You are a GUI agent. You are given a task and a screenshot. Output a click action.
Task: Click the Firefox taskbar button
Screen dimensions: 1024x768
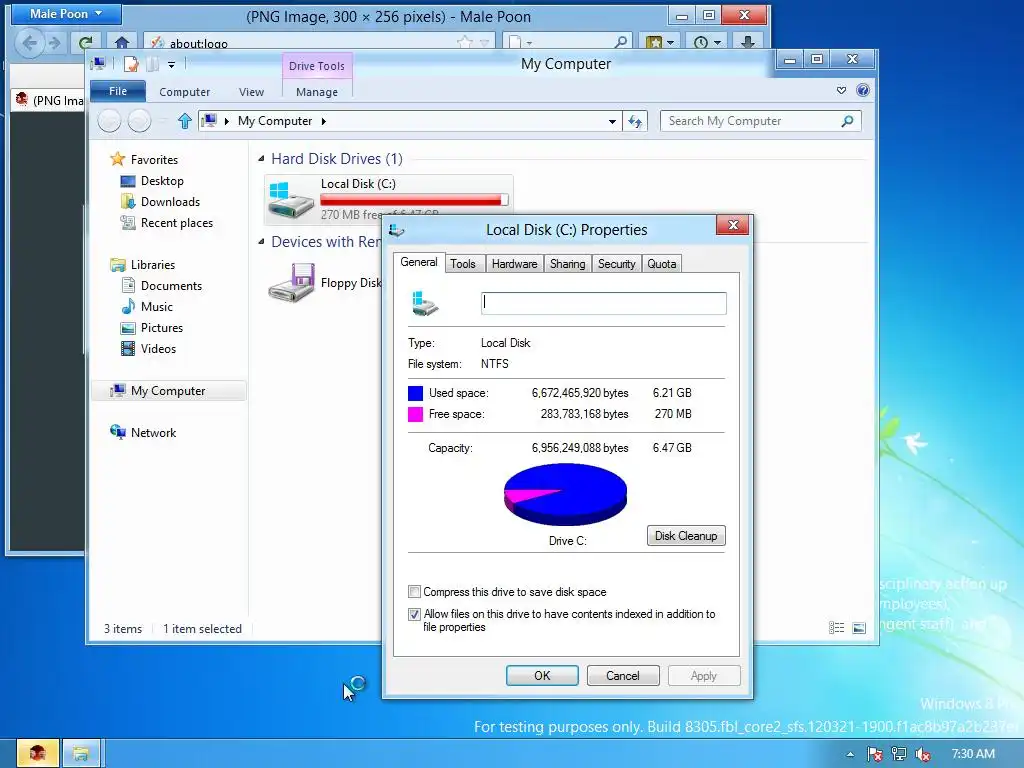click(x=38, y=753)
